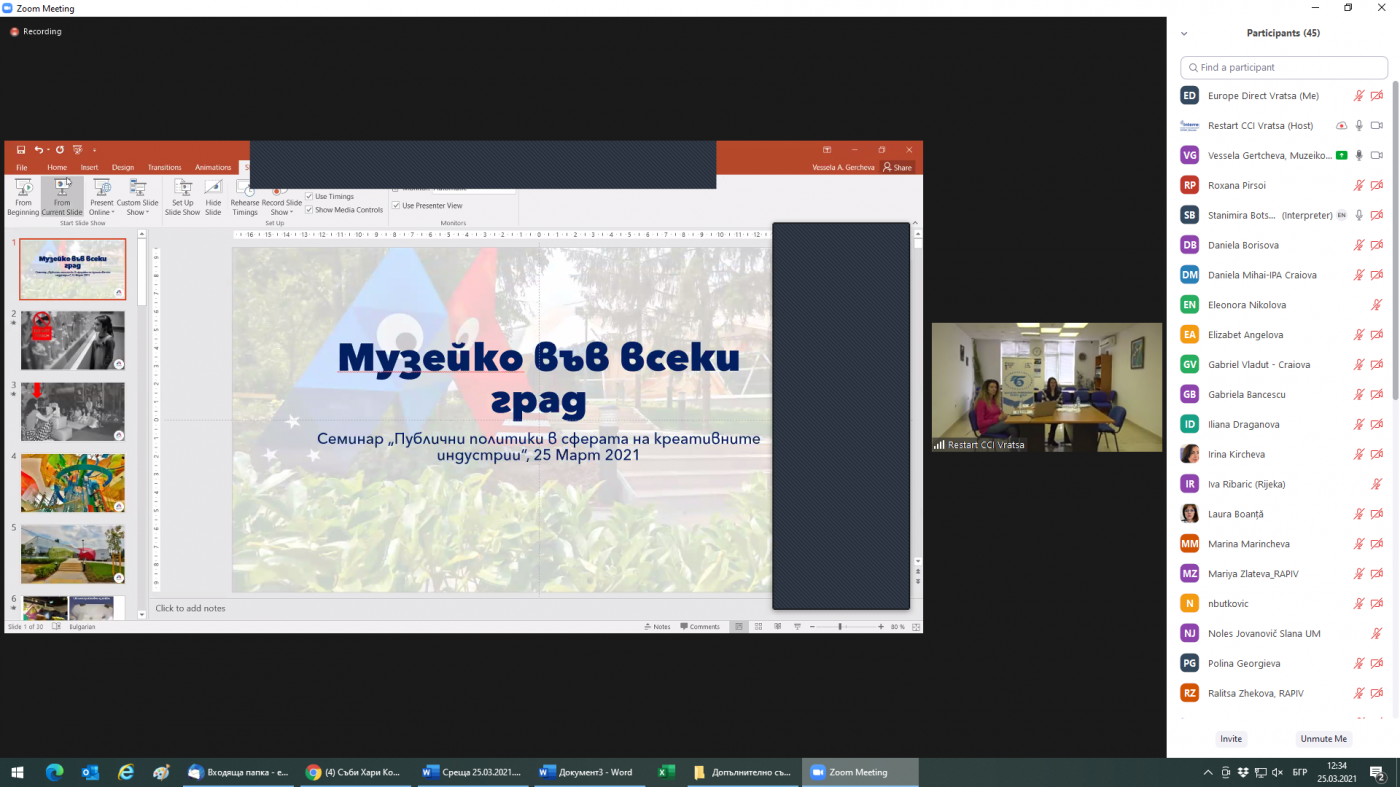Collapse the Participants panel chevron
Viewport: 1400px width, 787px height.
pyautogui.click(x=1185, y=33)
